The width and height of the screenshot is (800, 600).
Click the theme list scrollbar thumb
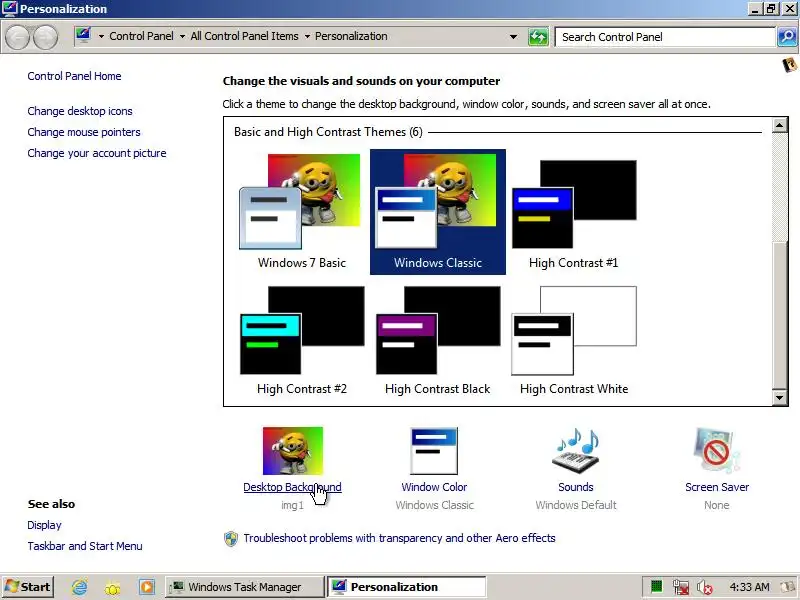(780, 315)
